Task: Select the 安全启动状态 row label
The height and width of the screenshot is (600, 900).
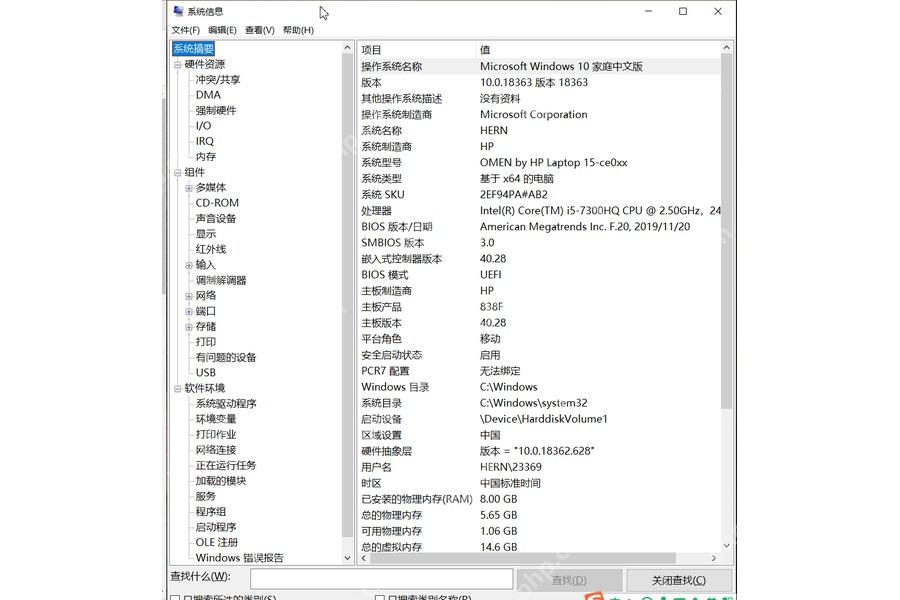Action: point(391,355)
